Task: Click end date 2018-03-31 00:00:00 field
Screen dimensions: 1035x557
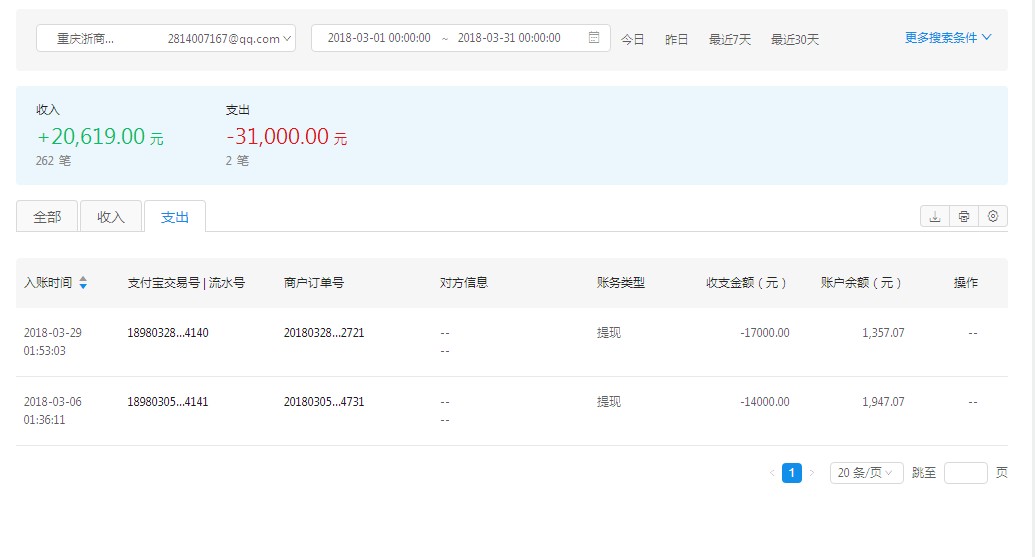Action: [x=509, y=38]
